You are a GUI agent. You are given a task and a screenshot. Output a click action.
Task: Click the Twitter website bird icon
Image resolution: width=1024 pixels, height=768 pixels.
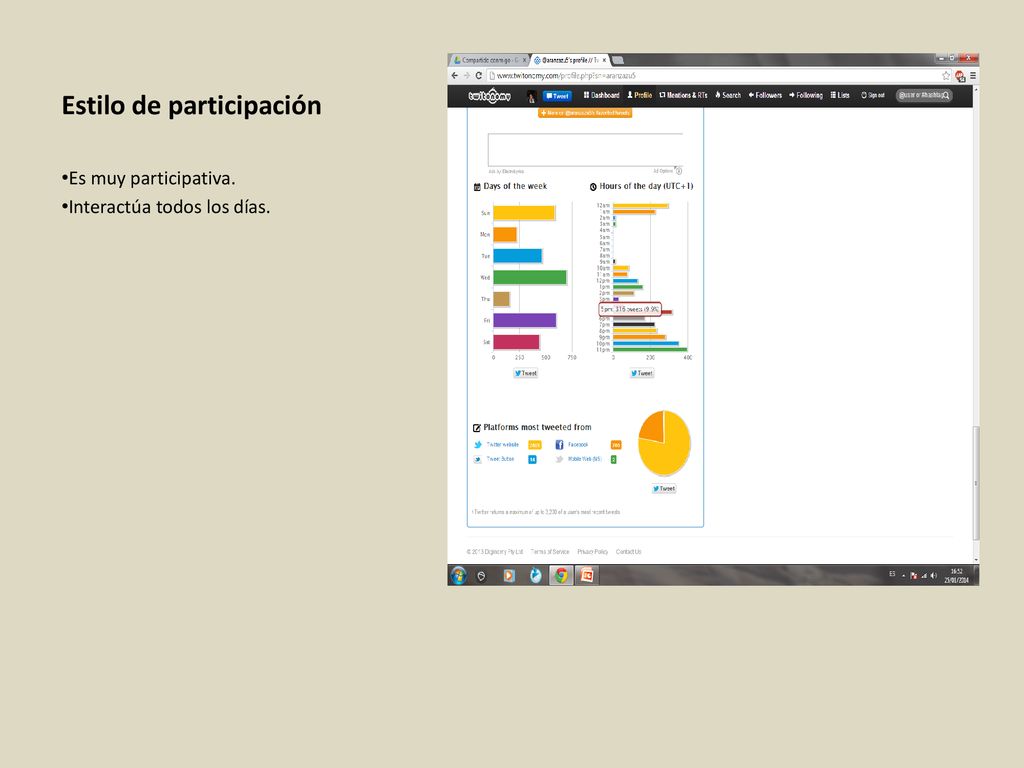[x=477, y=445]
